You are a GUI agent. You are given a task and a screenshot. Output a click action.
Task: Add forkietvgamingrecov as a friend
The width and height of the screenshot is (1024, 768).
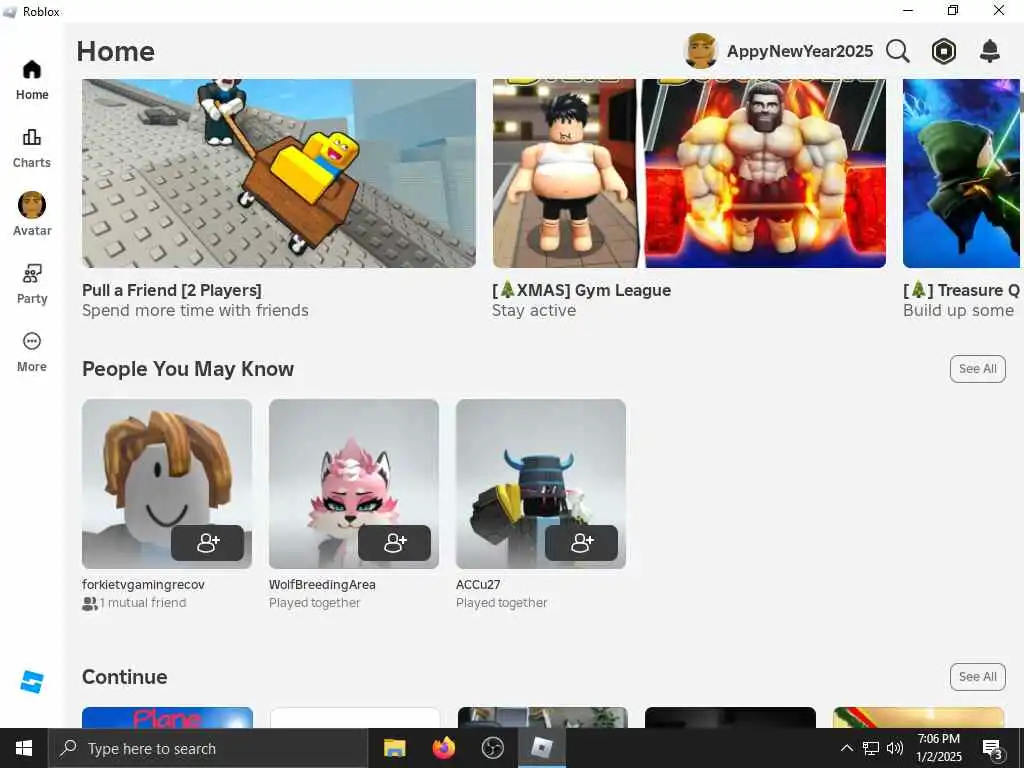[x=208, y=543]
